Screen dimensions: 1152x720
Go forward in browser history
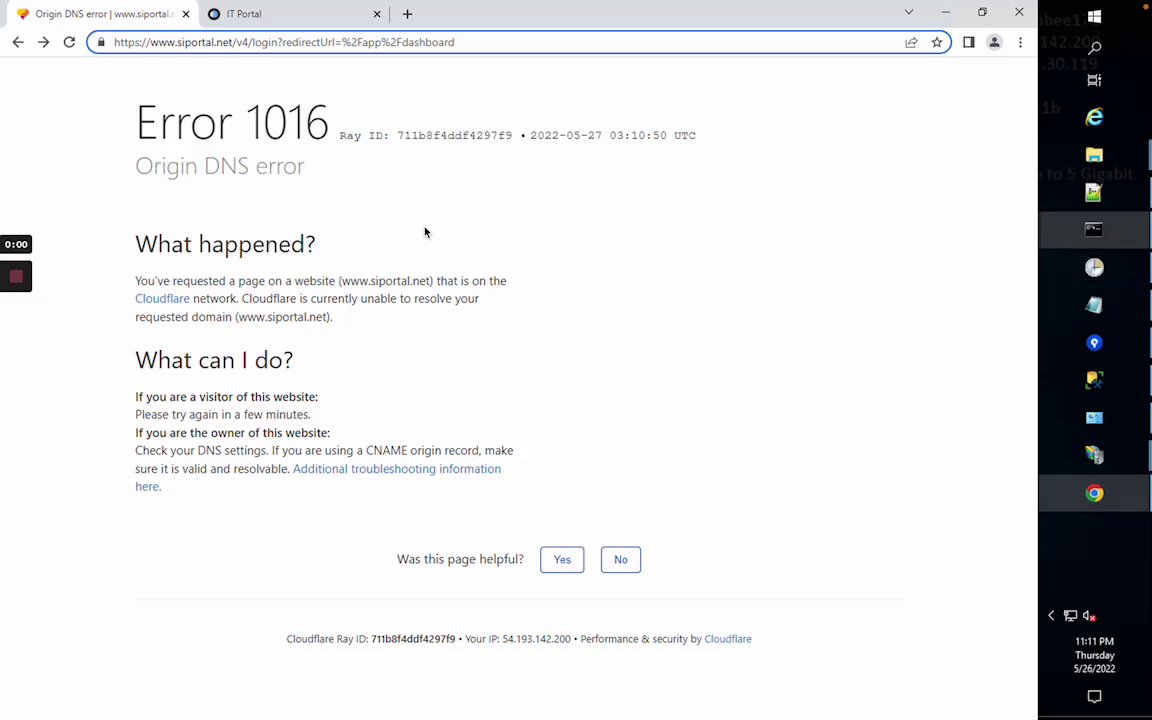43,43
